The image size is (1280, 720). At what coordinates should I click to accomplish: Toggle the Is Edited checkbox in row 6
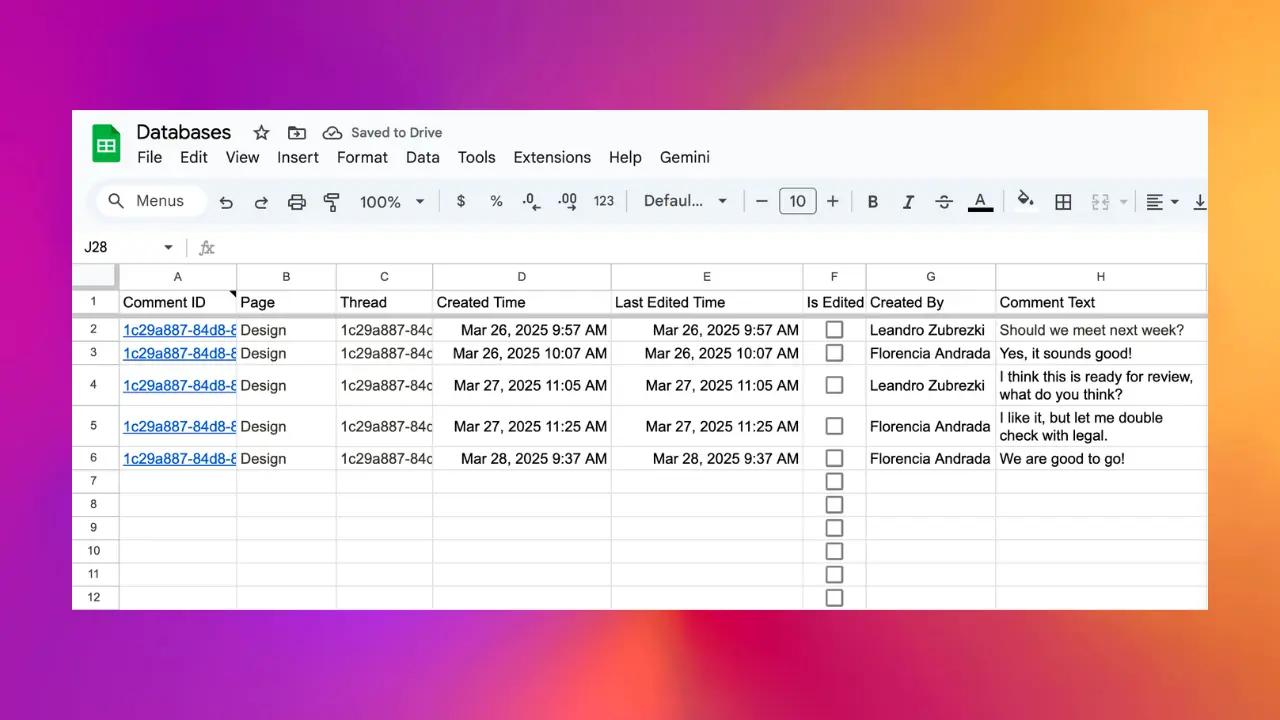coord(834,459)
